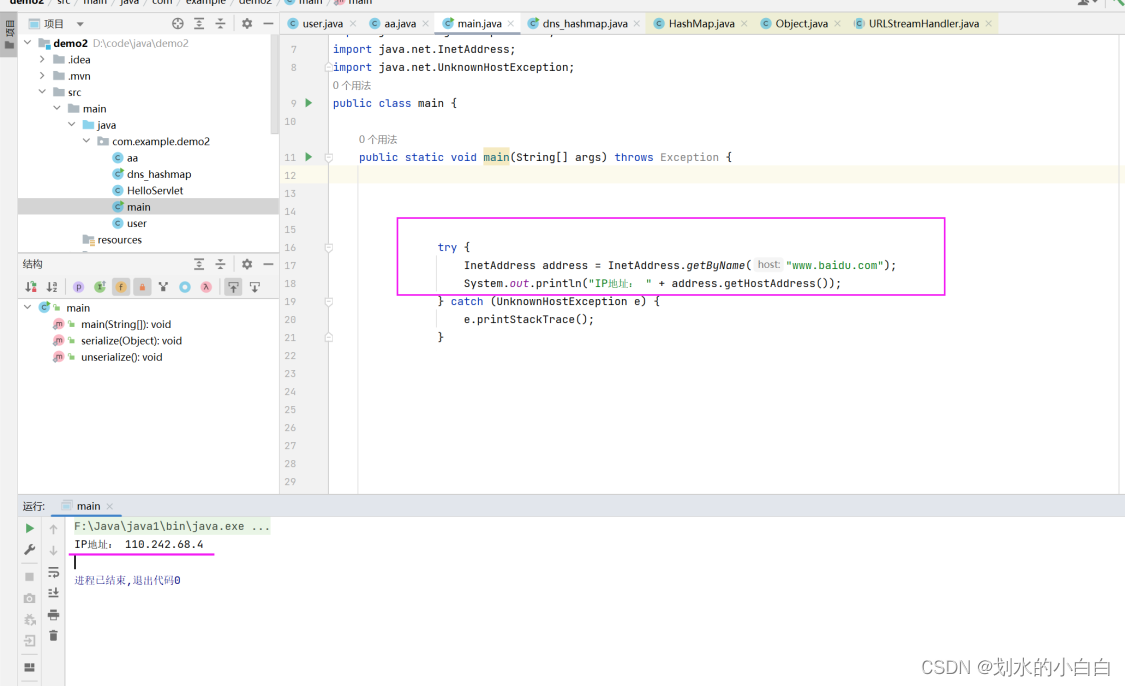Toggle show non-public lock icon
This screenshot has width=1125, height=686.
point(142,287)
